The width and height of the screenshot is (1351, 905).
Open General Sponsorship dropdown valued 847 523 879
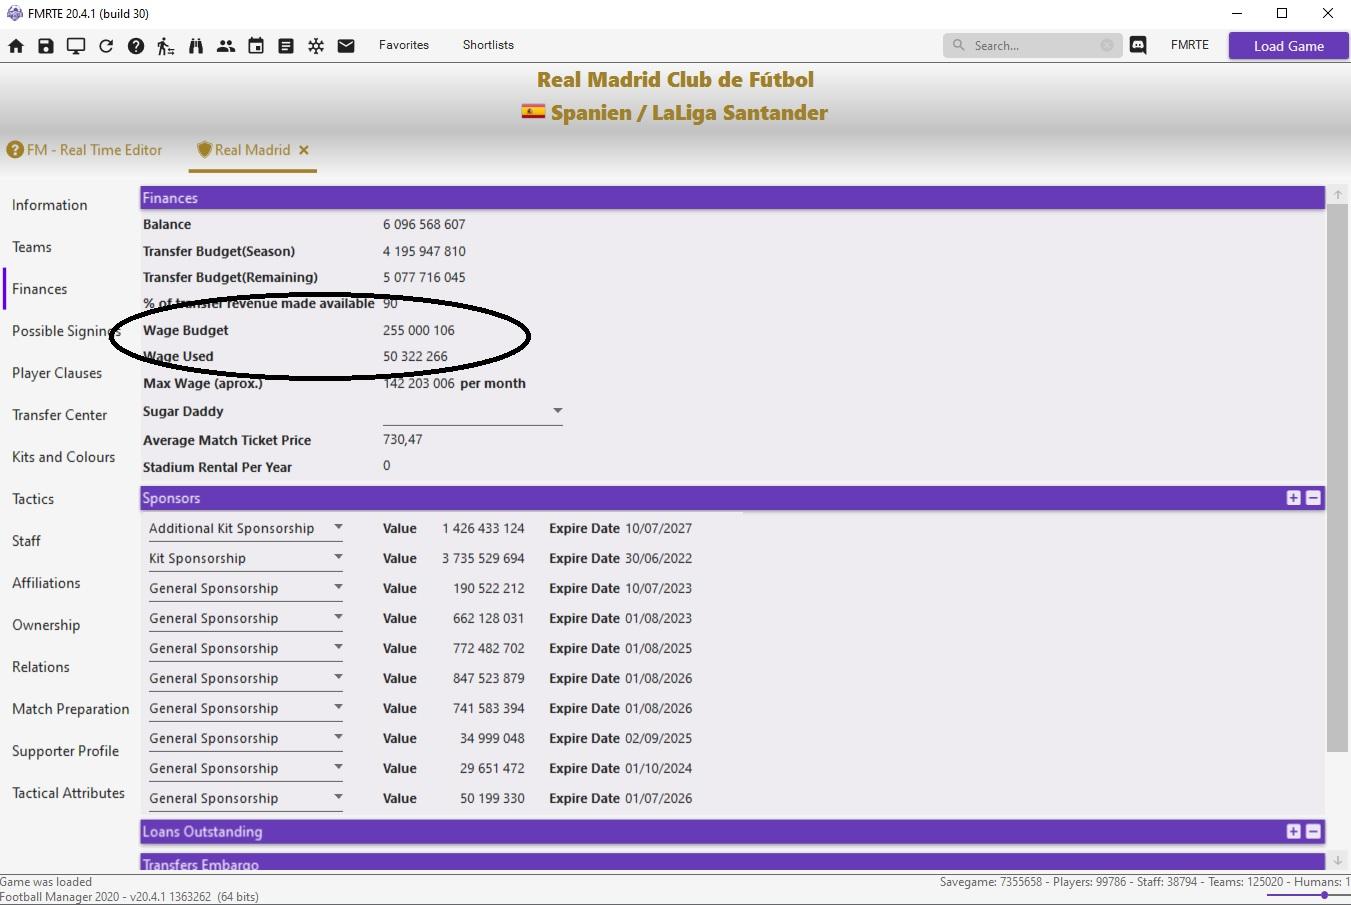point(246,678)
